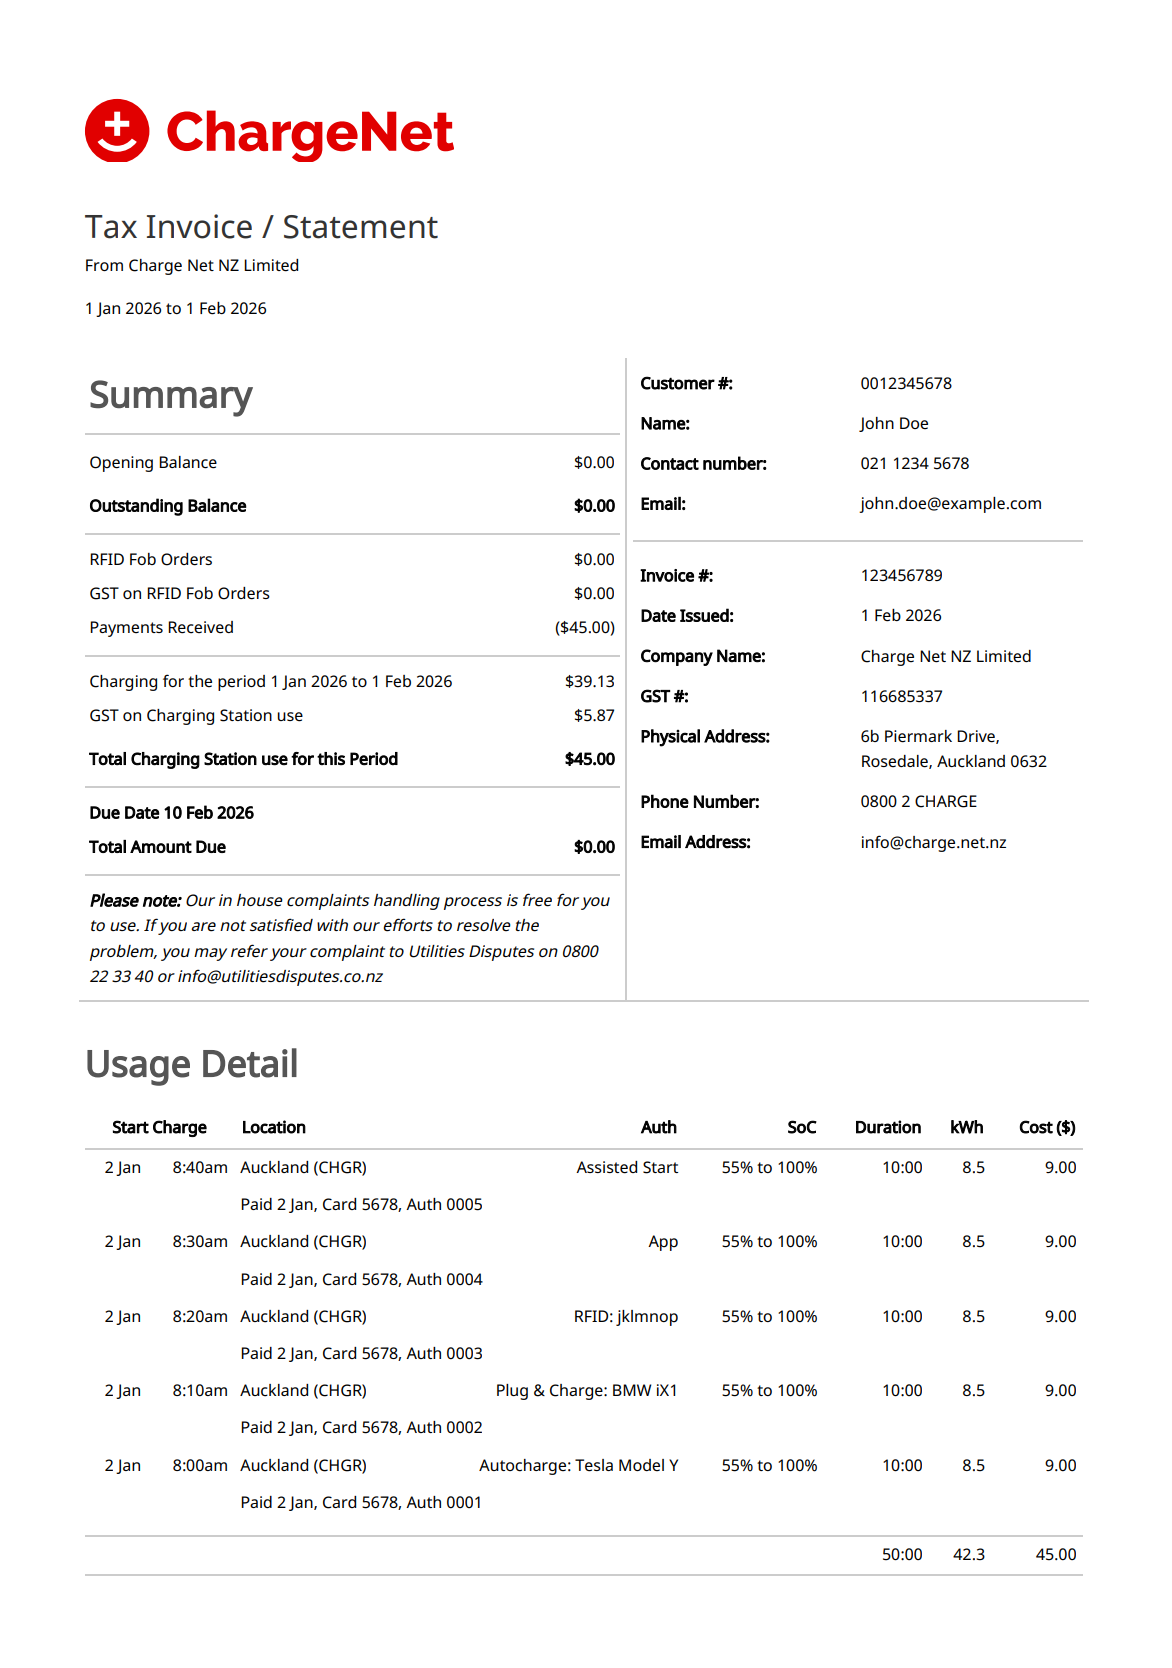
Task: Click the ChargeNet brand name text
Action: click(x=309, y=133)
